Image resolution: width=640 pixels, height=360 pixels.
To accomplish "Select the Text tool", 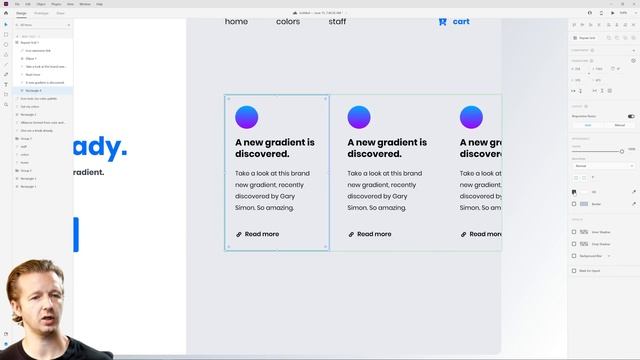I will [6, 84].
